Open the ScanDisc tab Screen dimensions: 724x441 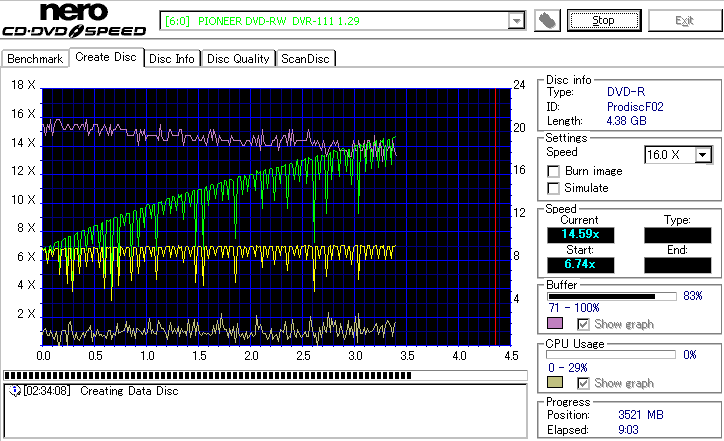point(305,59)
